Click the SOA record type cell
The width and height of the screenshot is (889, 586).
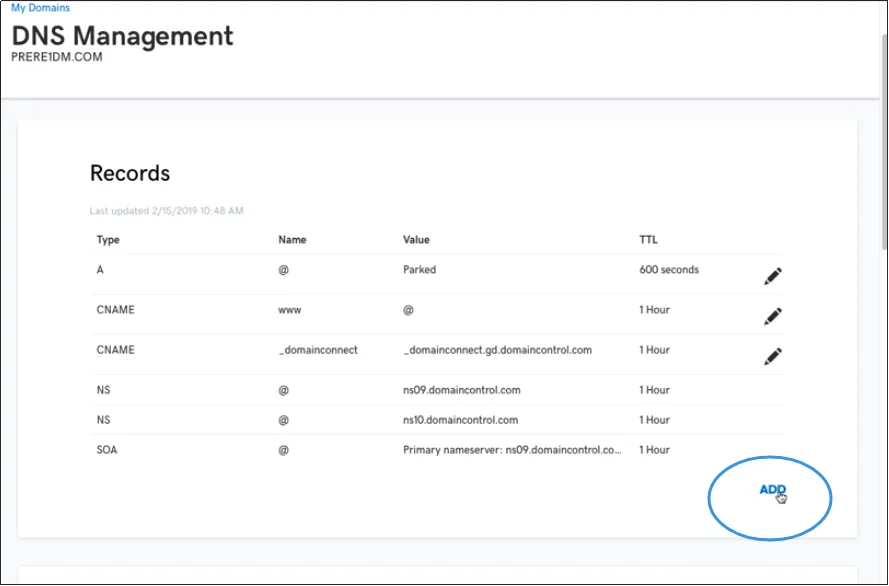click(x=107, y=450)
